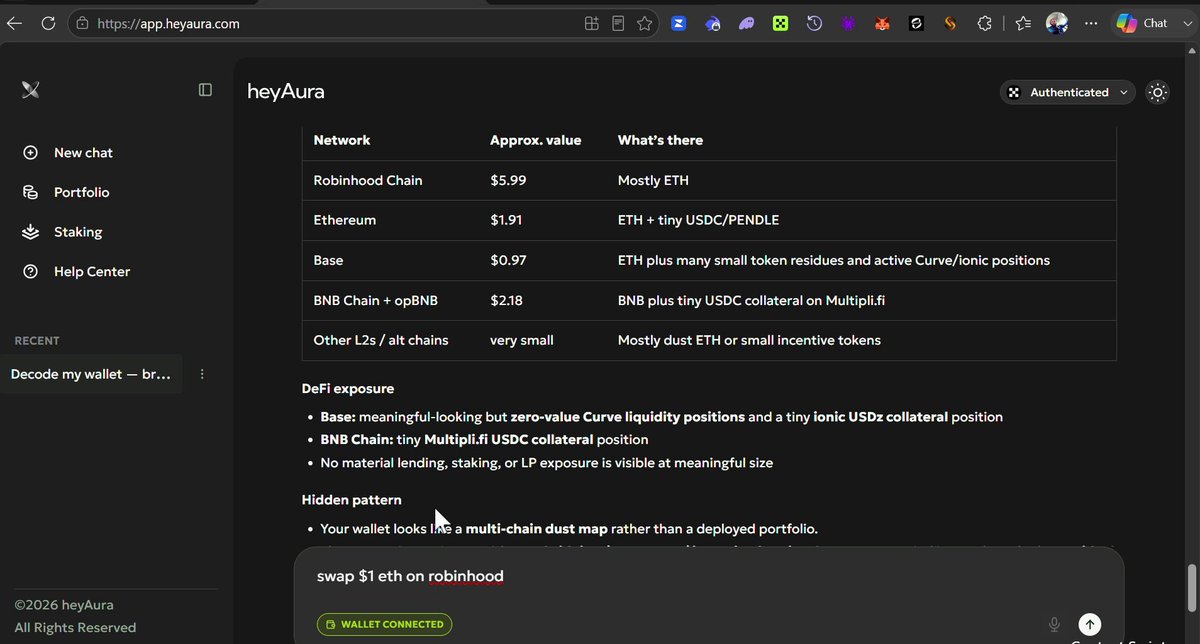This screenshot has width=1200, height=644.
Task: Open the clock history extension icon
Action: pos(814,23)
